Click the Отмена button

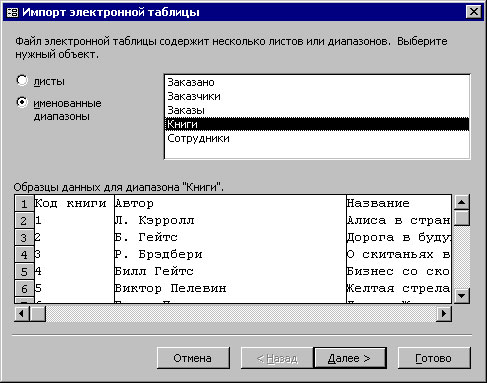tap(193, 358)
